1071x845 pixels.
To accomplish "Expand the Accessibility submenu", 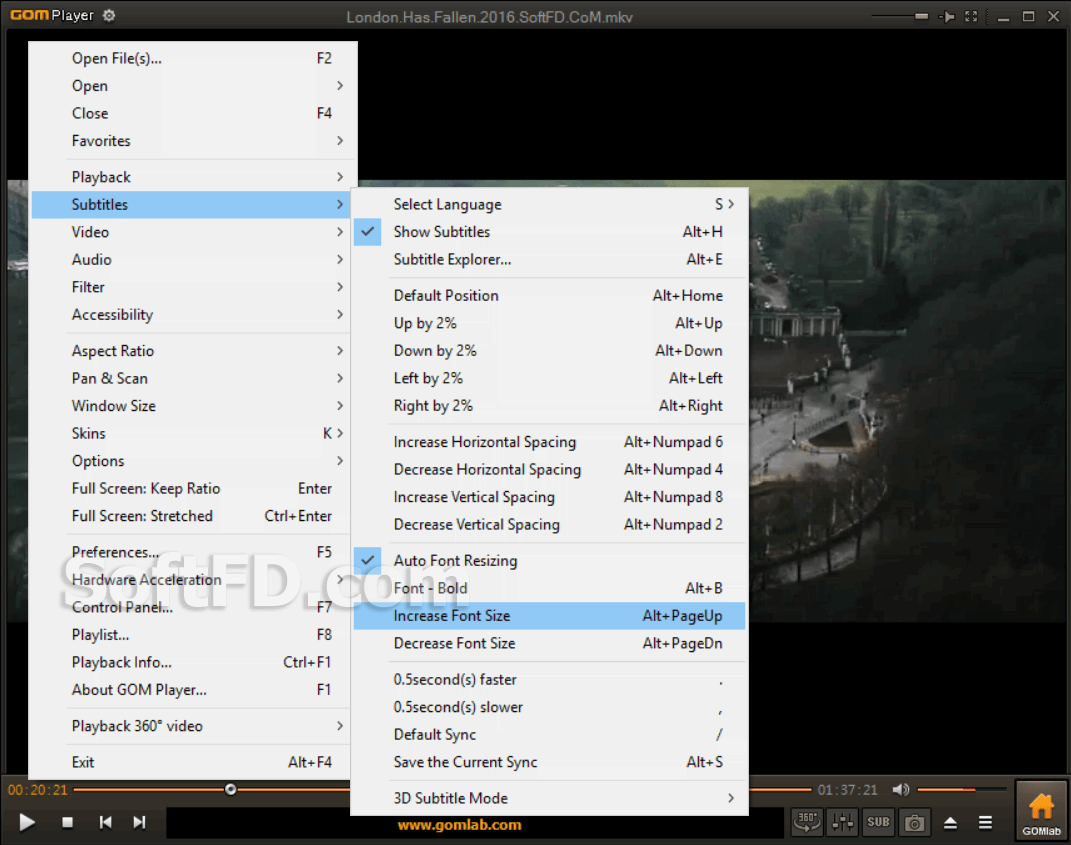I will (191, 314).
